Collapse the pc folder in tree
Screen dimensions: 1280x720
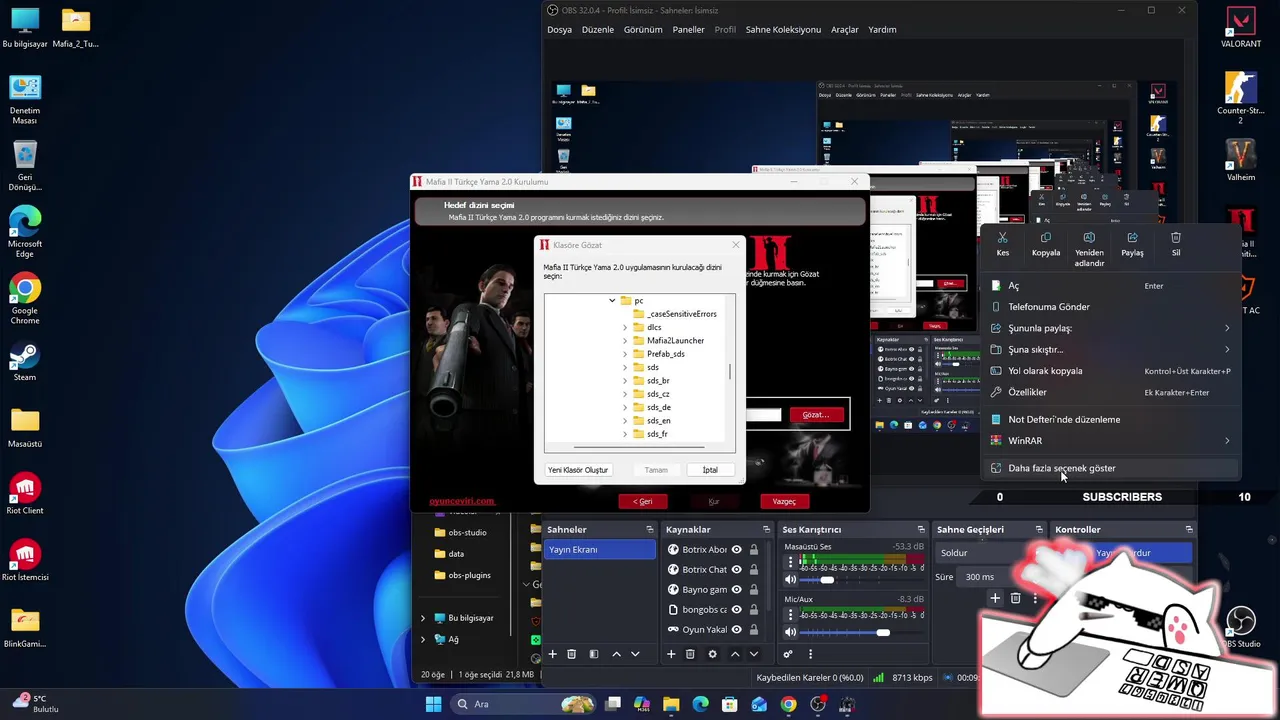pos(612,300)
